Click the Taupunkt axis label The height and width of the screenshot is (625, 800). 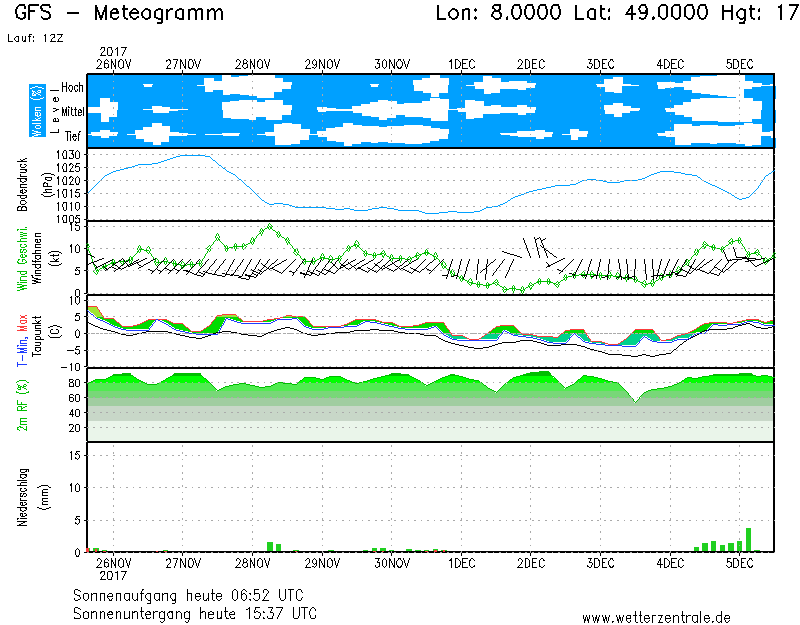[x=35, y=331]
